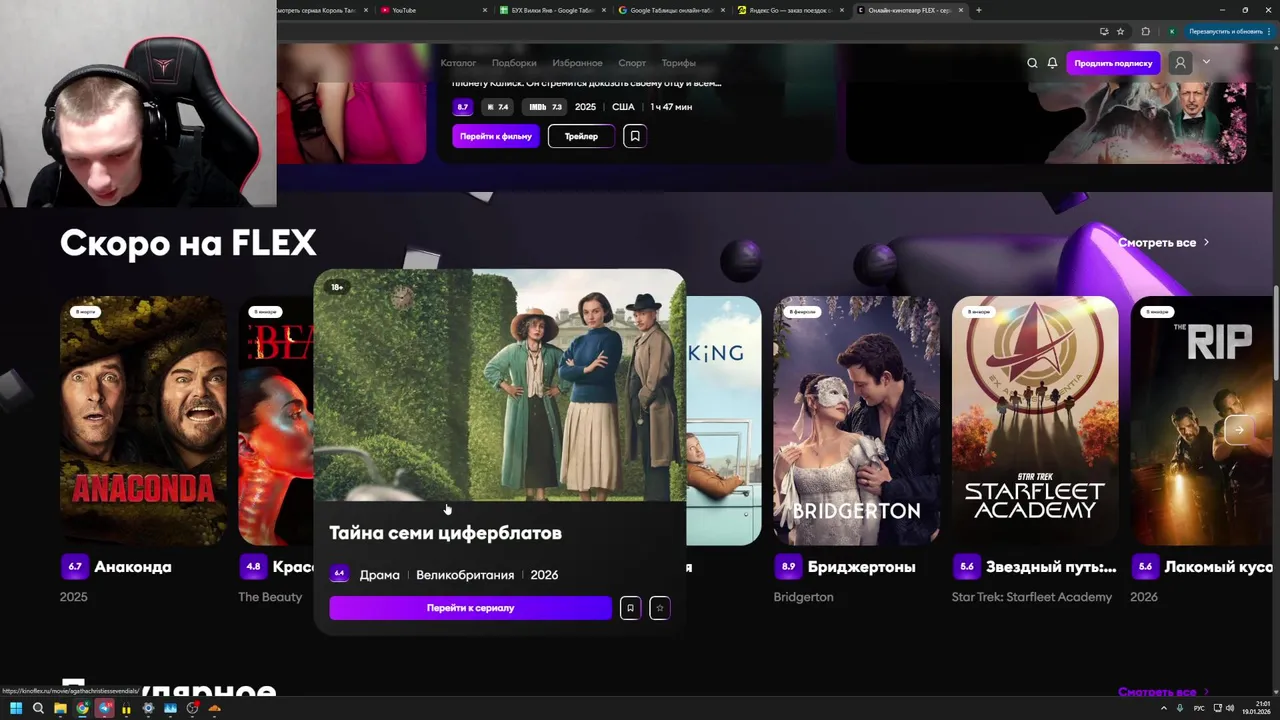Open the Starfleet Academy poster thumbnail
The image size is (1280, 720).
1035,420
